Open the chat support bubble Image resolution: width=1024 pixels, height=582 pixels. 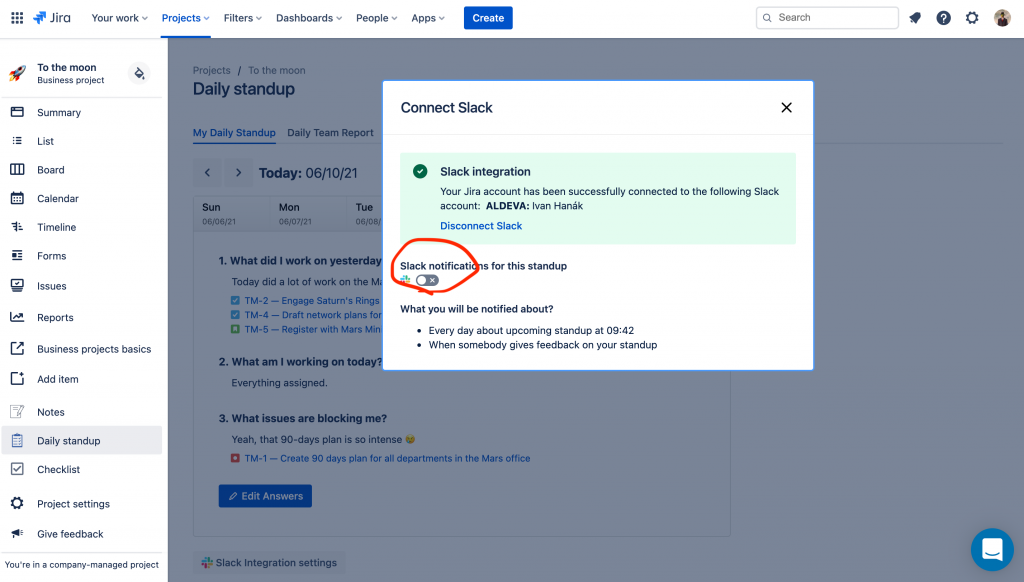coord(992,549)
